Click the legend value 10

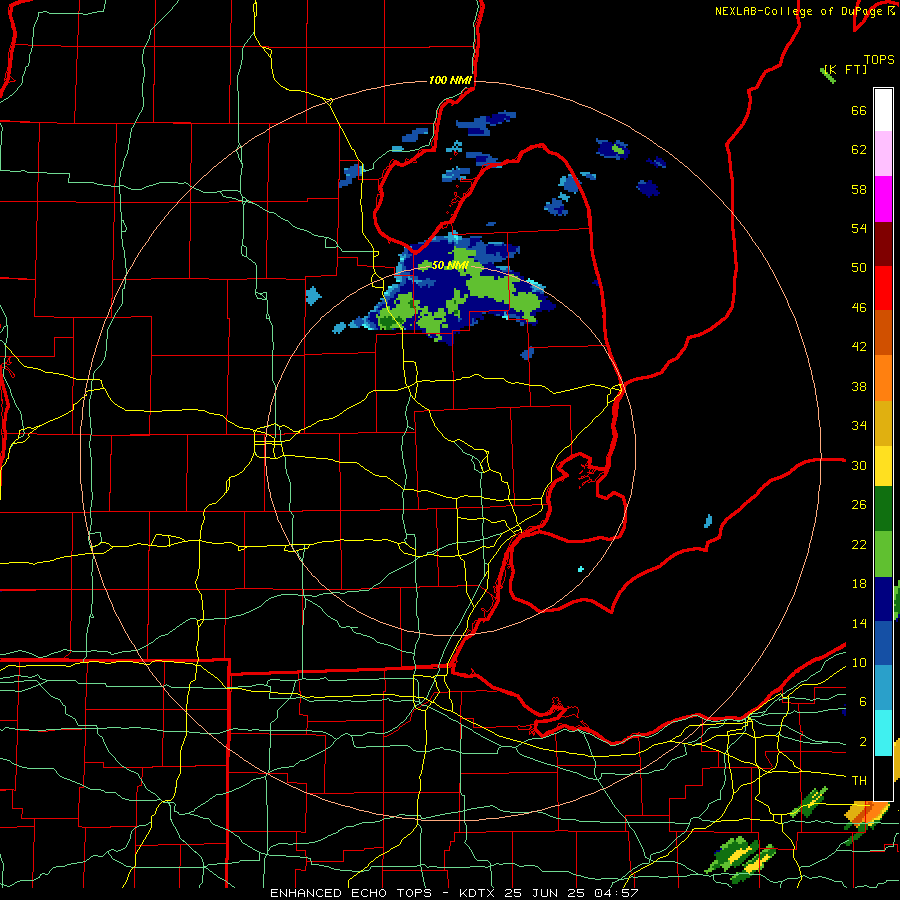pyautogui.click(x=859, y=663)
